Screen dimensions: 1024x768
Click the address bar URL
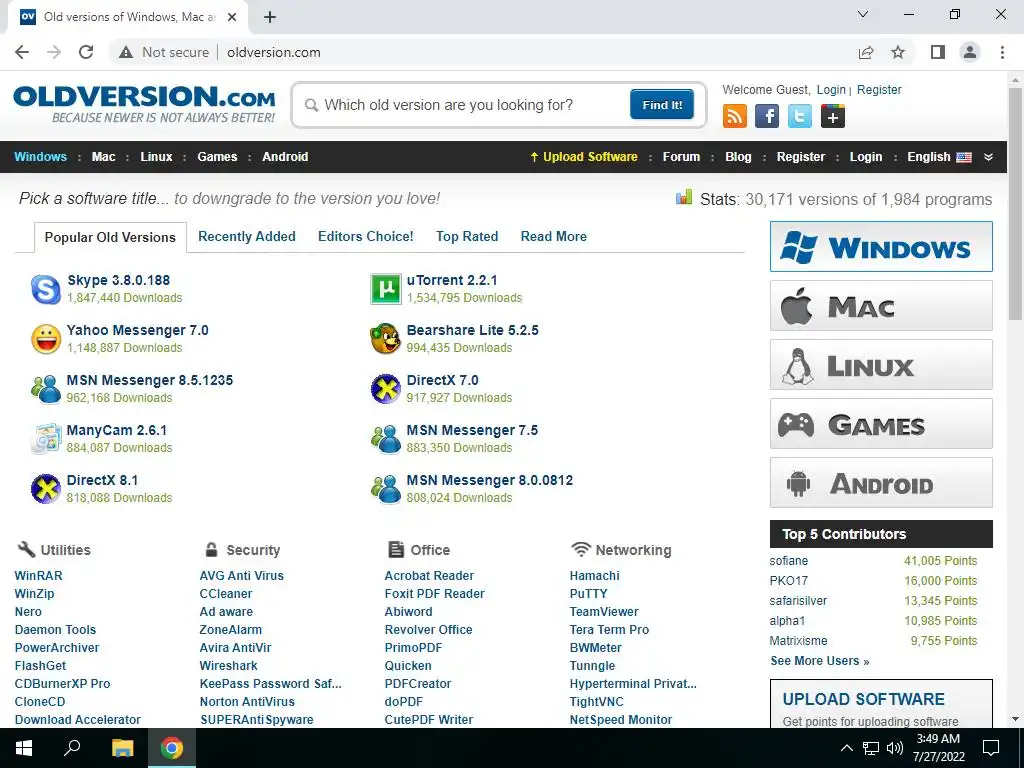(274, 52)
